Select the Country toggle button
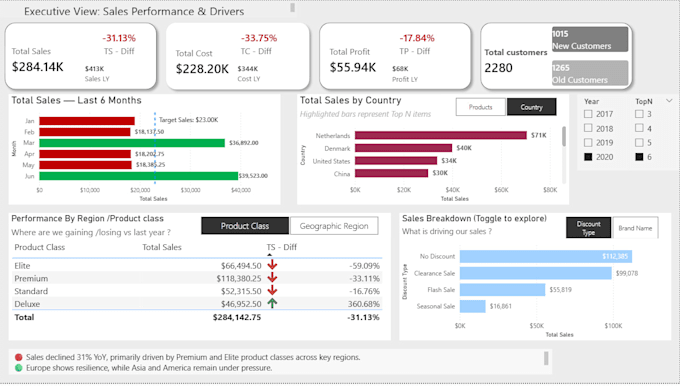680x386 pixels. coord(531,107)
